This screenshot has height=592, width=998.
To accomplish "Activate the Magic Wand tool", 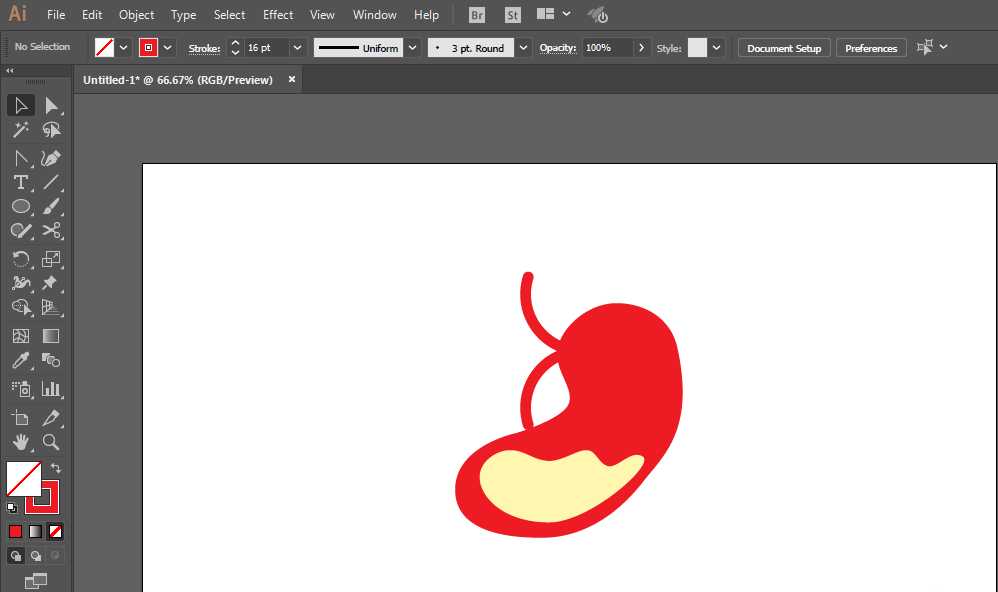I will tap(21, 130).
